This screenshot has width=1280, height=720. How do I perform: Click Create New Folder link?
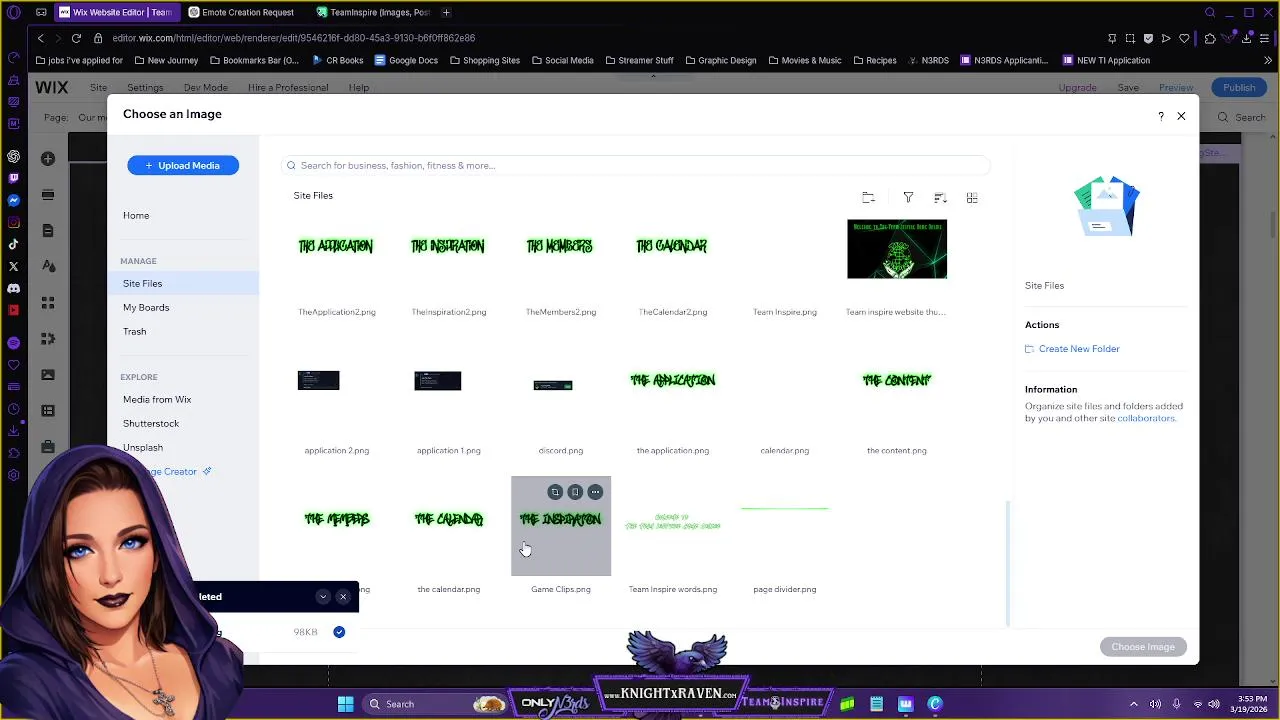(x=1079, y=349)
